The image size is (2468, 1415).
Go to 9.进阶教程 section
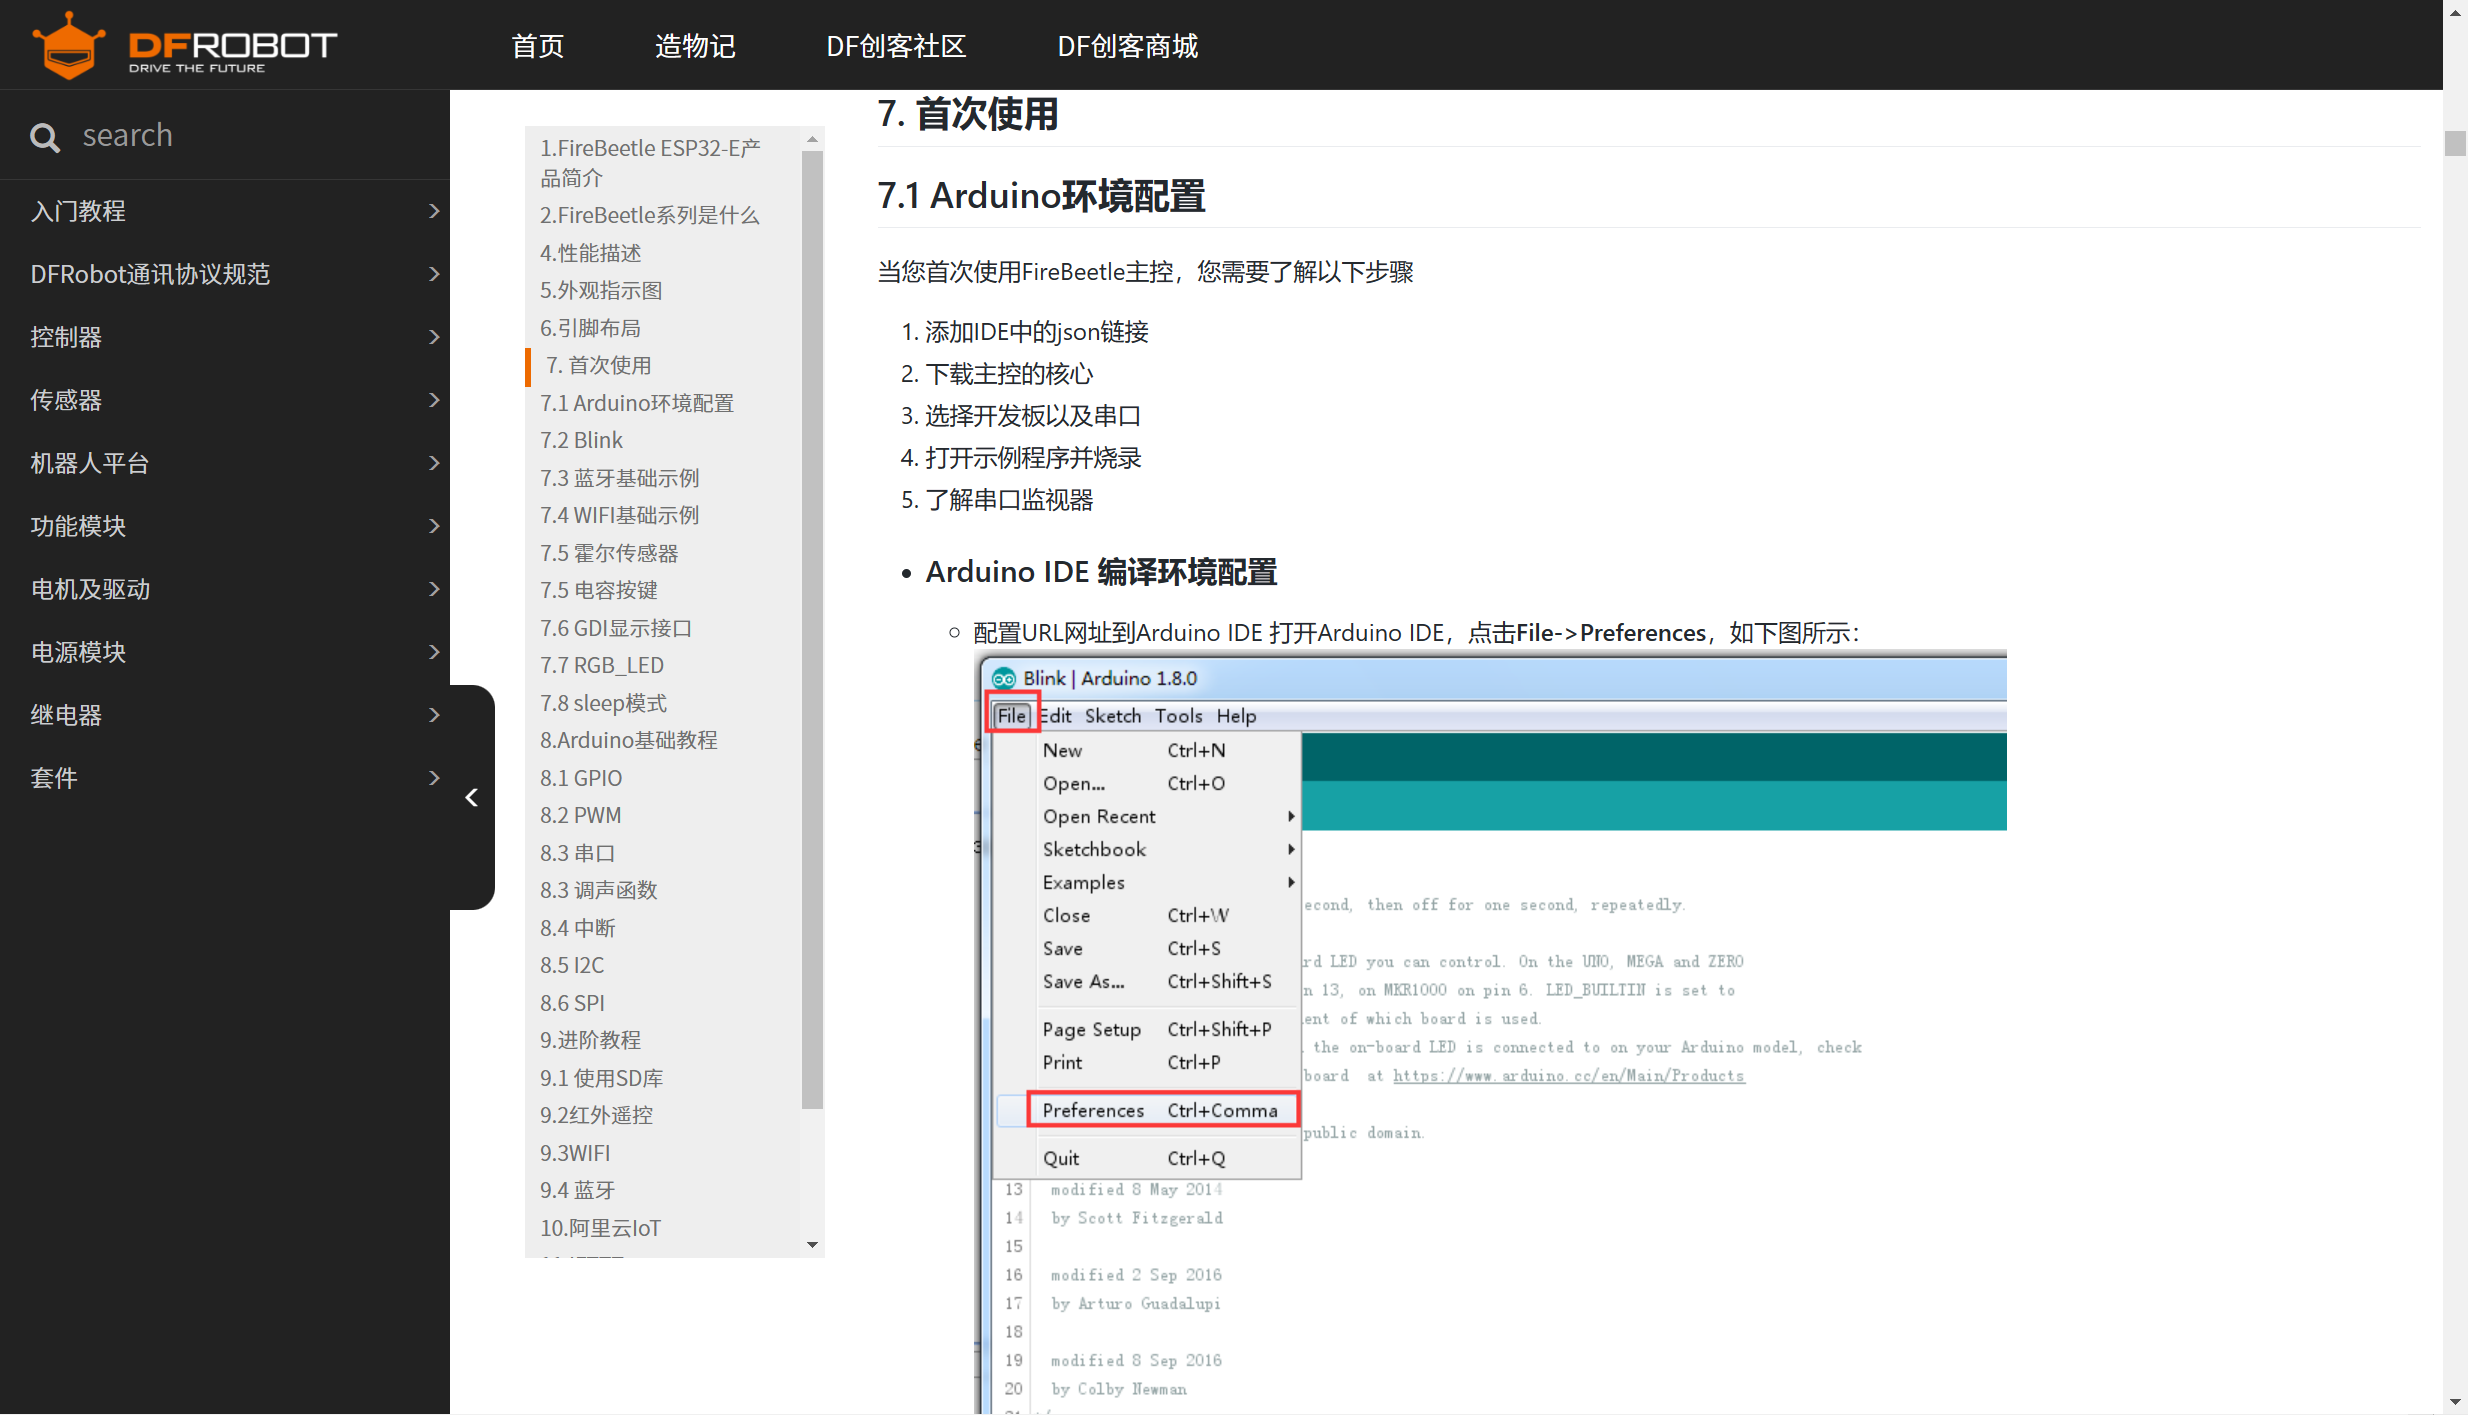tap(590, 1040)
